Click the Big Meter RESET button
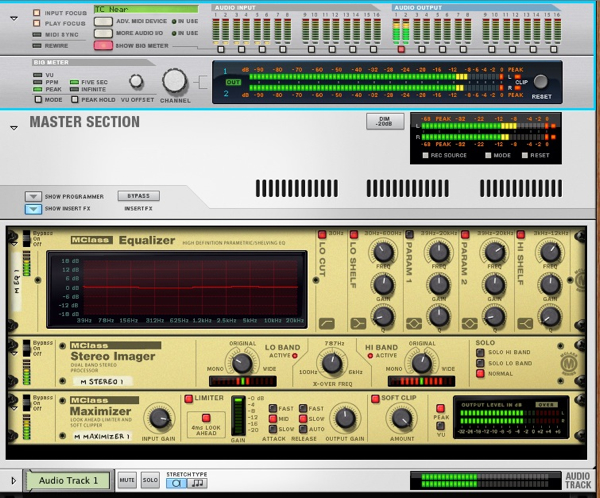This screenshot has width=600, height=498. coord(541,81)
